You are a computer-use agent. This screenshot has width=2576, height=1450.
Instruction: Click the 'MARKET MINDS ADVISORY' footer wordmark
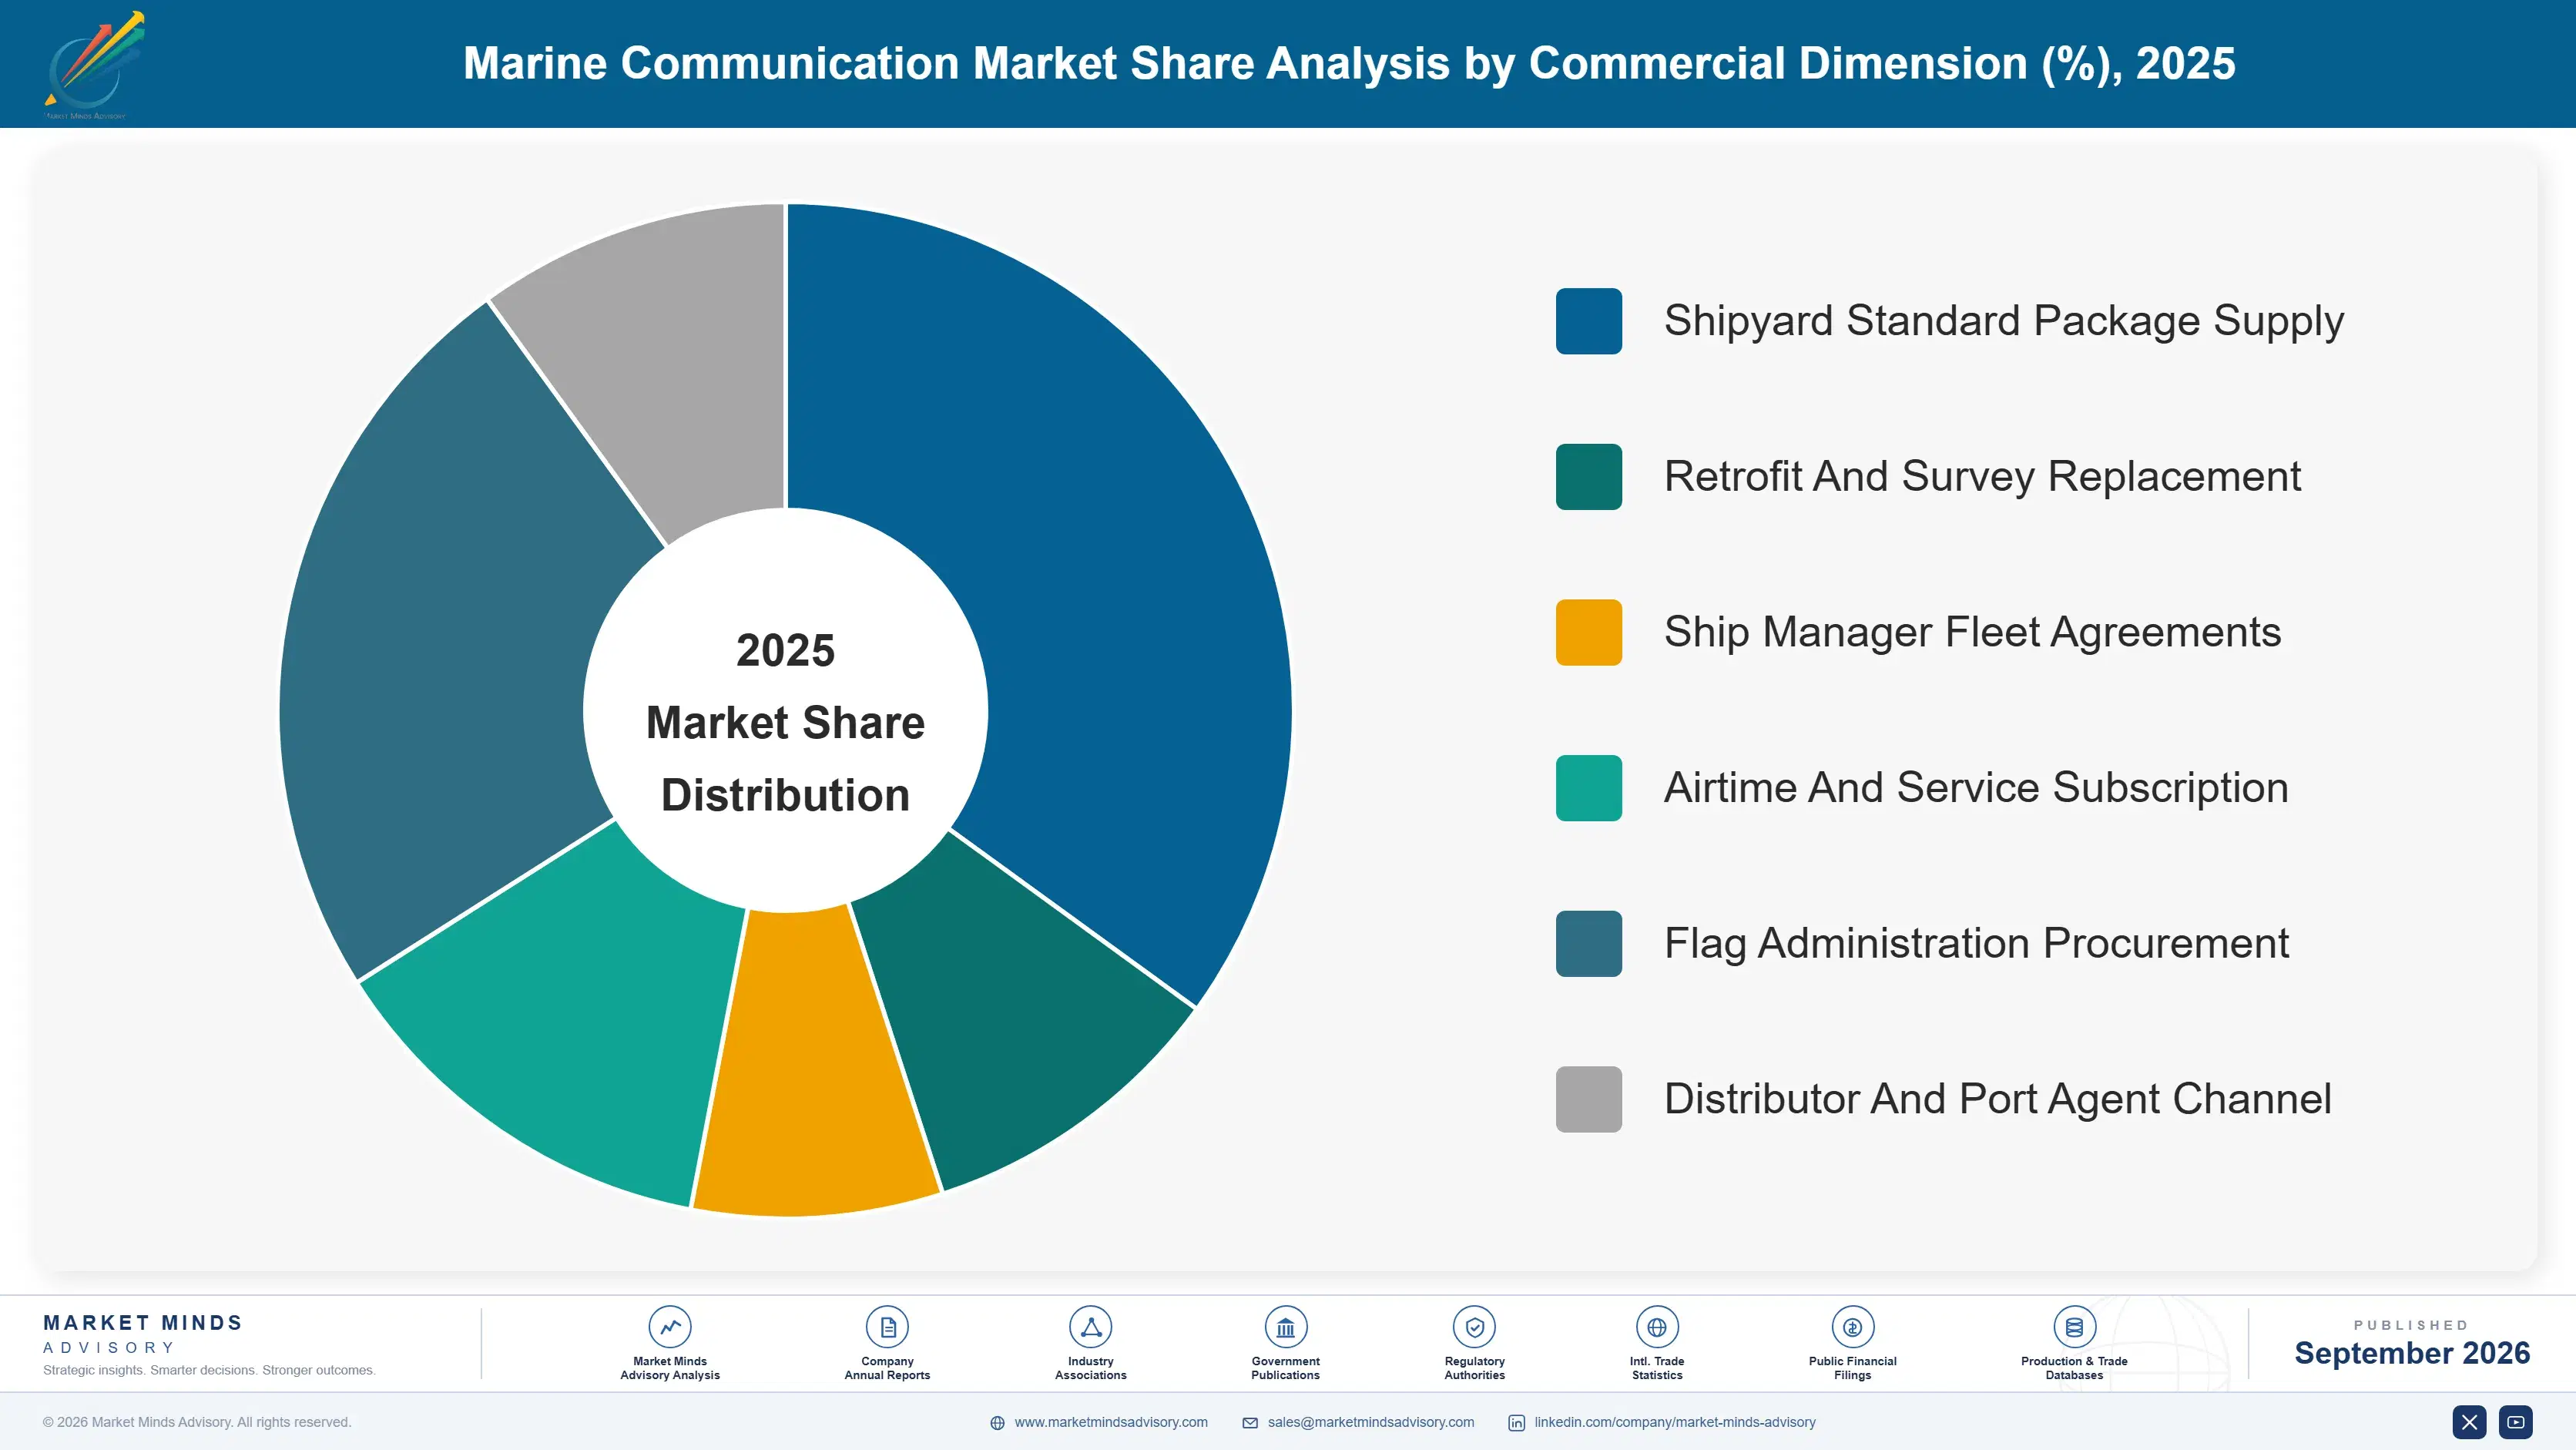[x=142, y=1334]
